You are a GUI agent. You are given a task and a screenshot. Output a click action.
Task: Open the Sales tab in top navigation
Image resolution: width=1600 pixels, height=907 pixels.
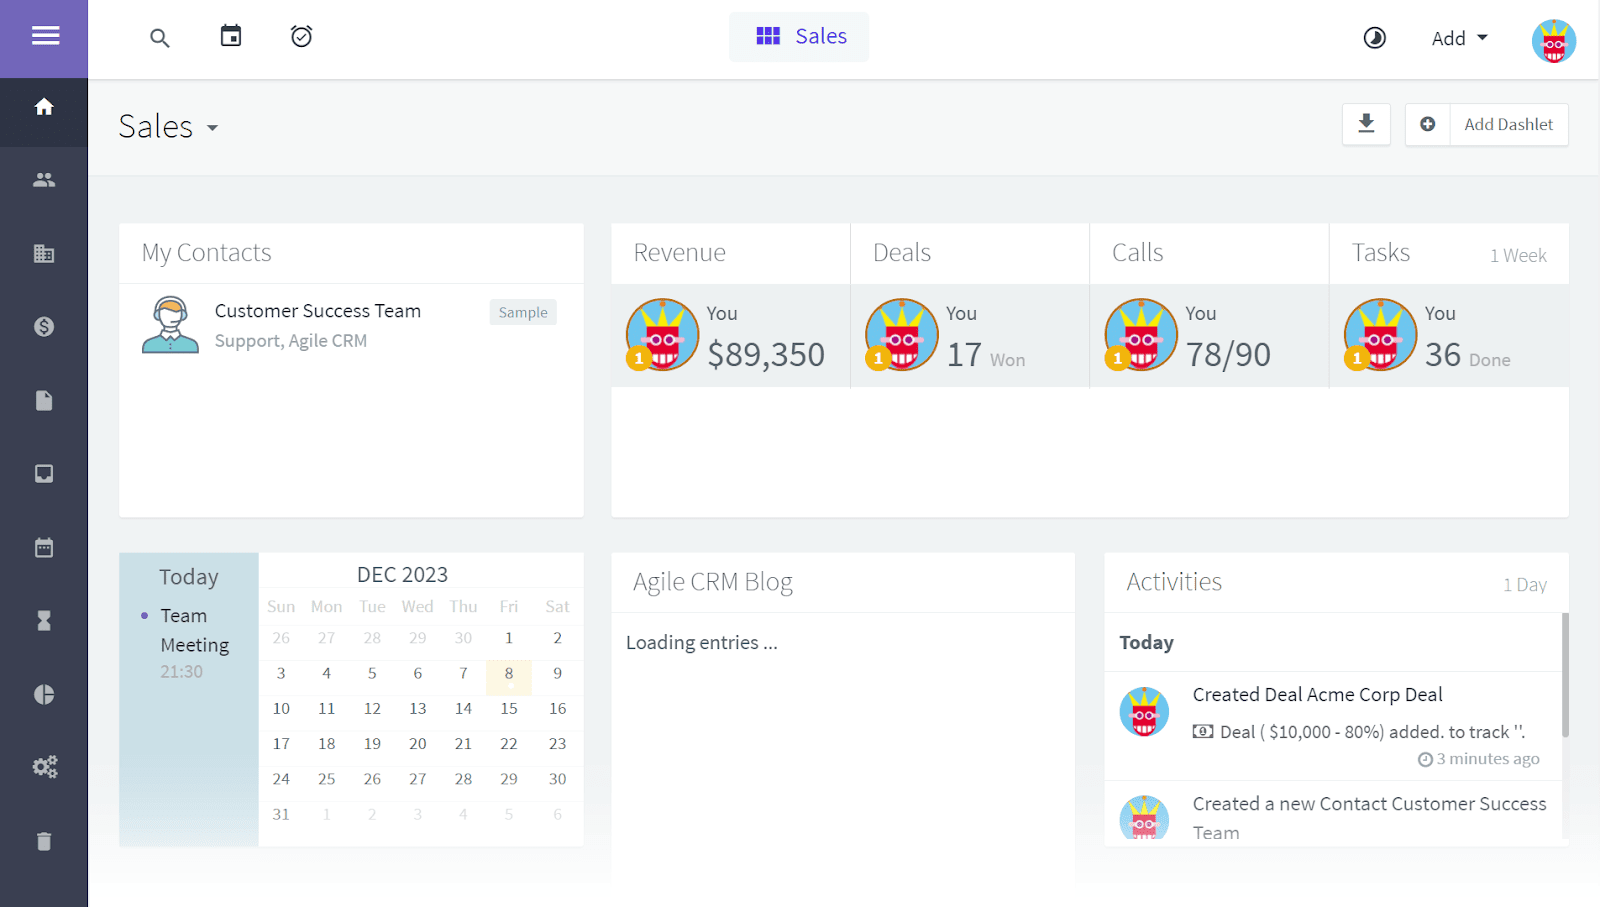[798, 36]
